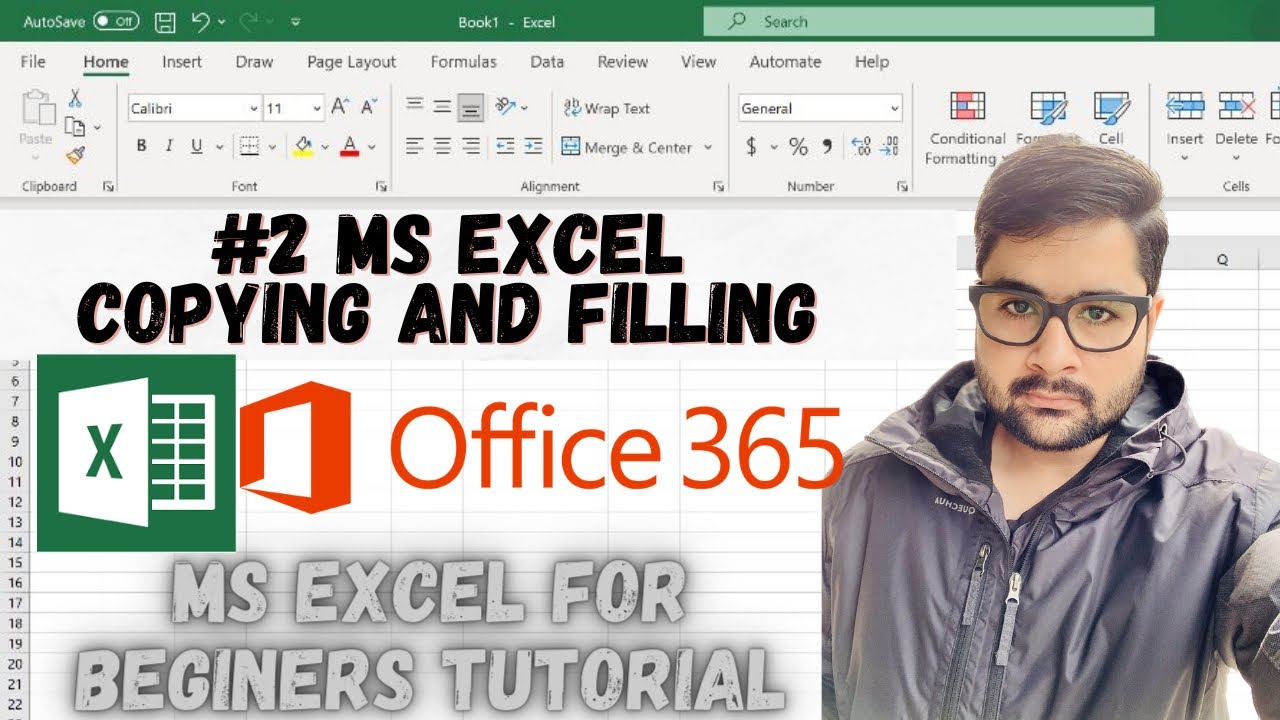Open the Review tab
Image resolution: width=1280 pixels, height=720 pixels.
pos(623,62)
